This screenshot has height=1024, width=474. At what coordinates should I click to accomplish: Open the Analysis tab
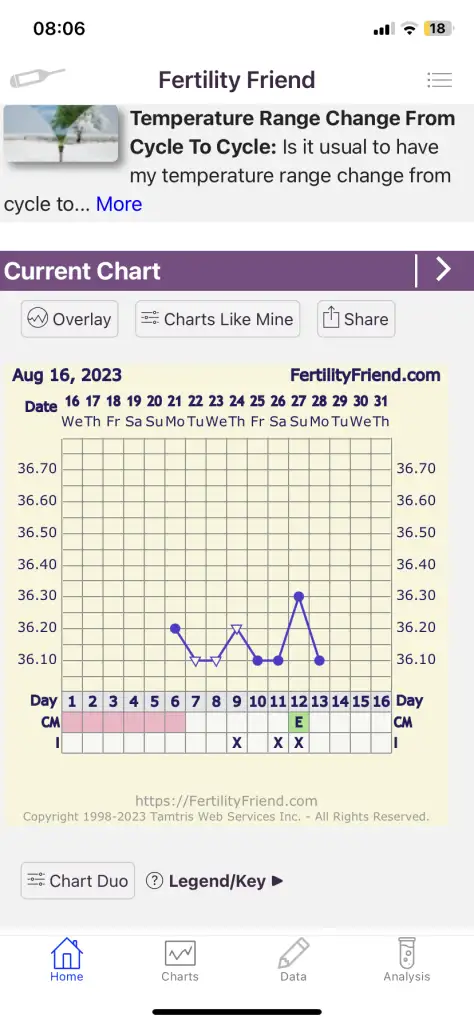click(x=407, y=960)
